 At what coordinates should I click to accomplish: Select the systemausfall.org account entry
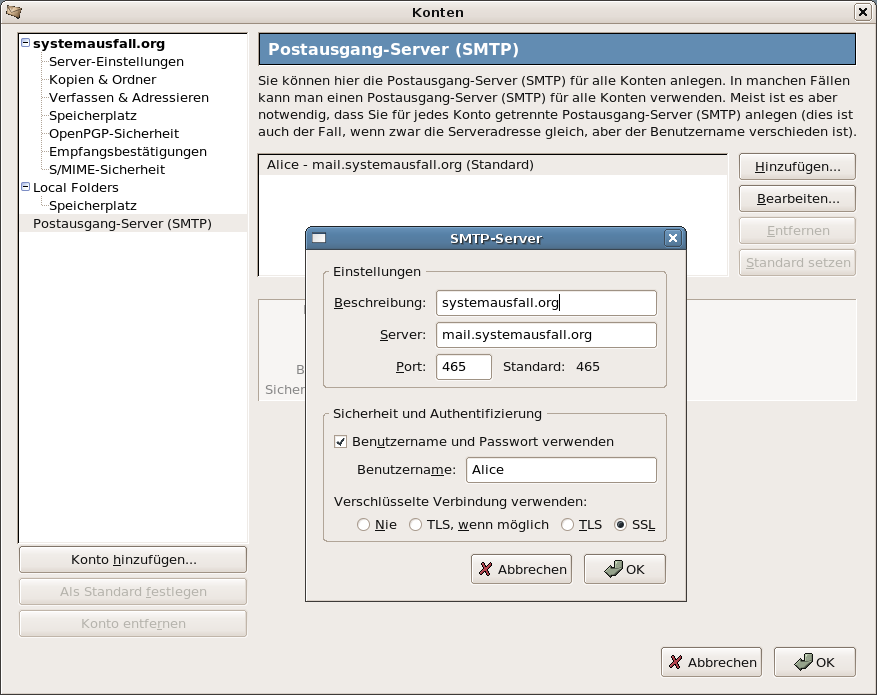point(99,44)
